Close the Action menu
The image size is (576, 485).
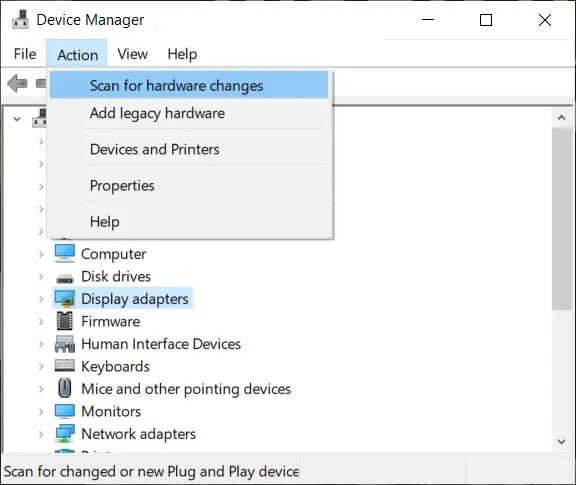click(77, 54)
